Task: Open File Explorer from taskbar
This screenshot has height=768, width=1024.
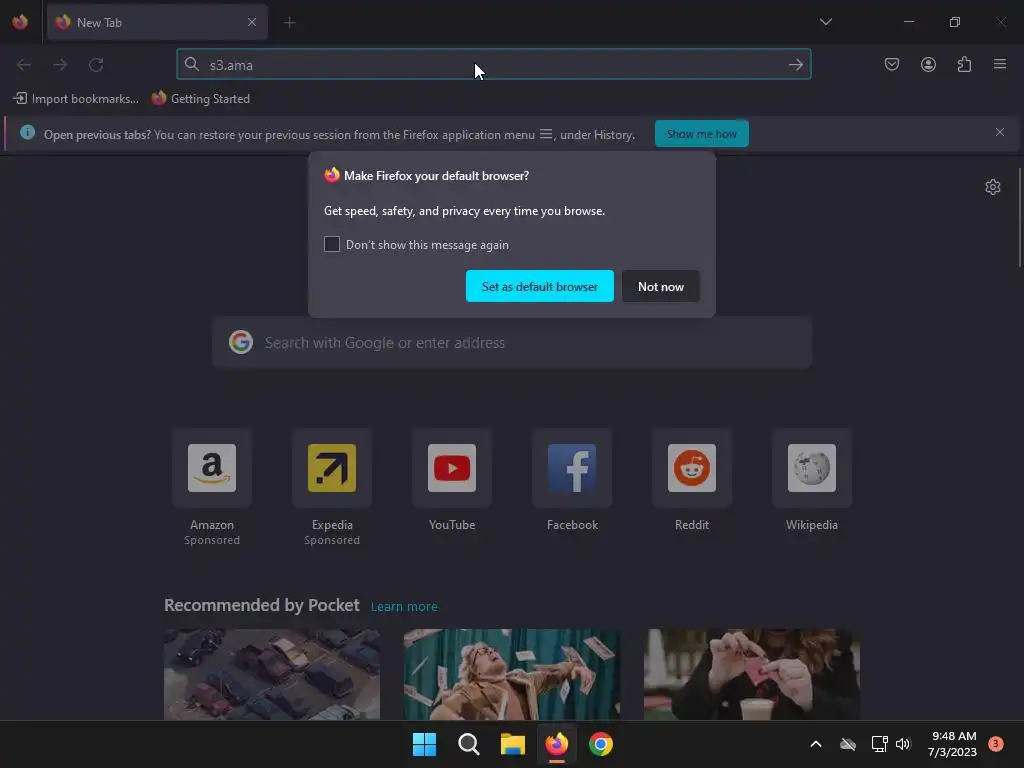Action: point(513,744)
